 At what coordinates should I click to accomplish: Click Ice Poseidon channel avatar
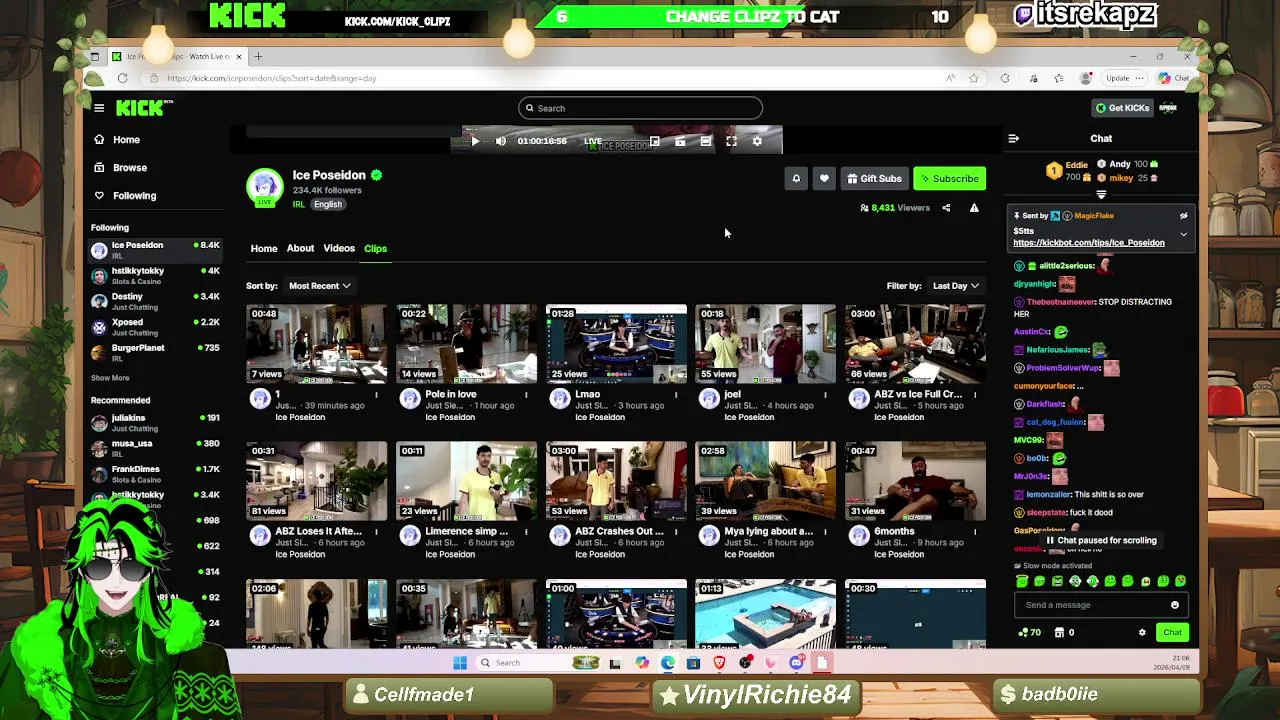[x=265, y=186]
